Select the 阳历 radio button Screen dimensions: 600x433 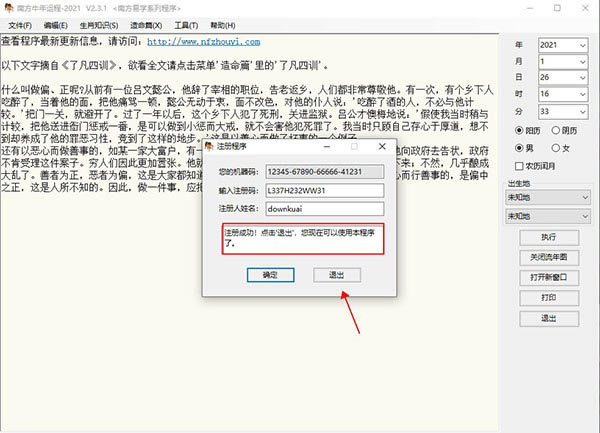[x=519, y=130]
